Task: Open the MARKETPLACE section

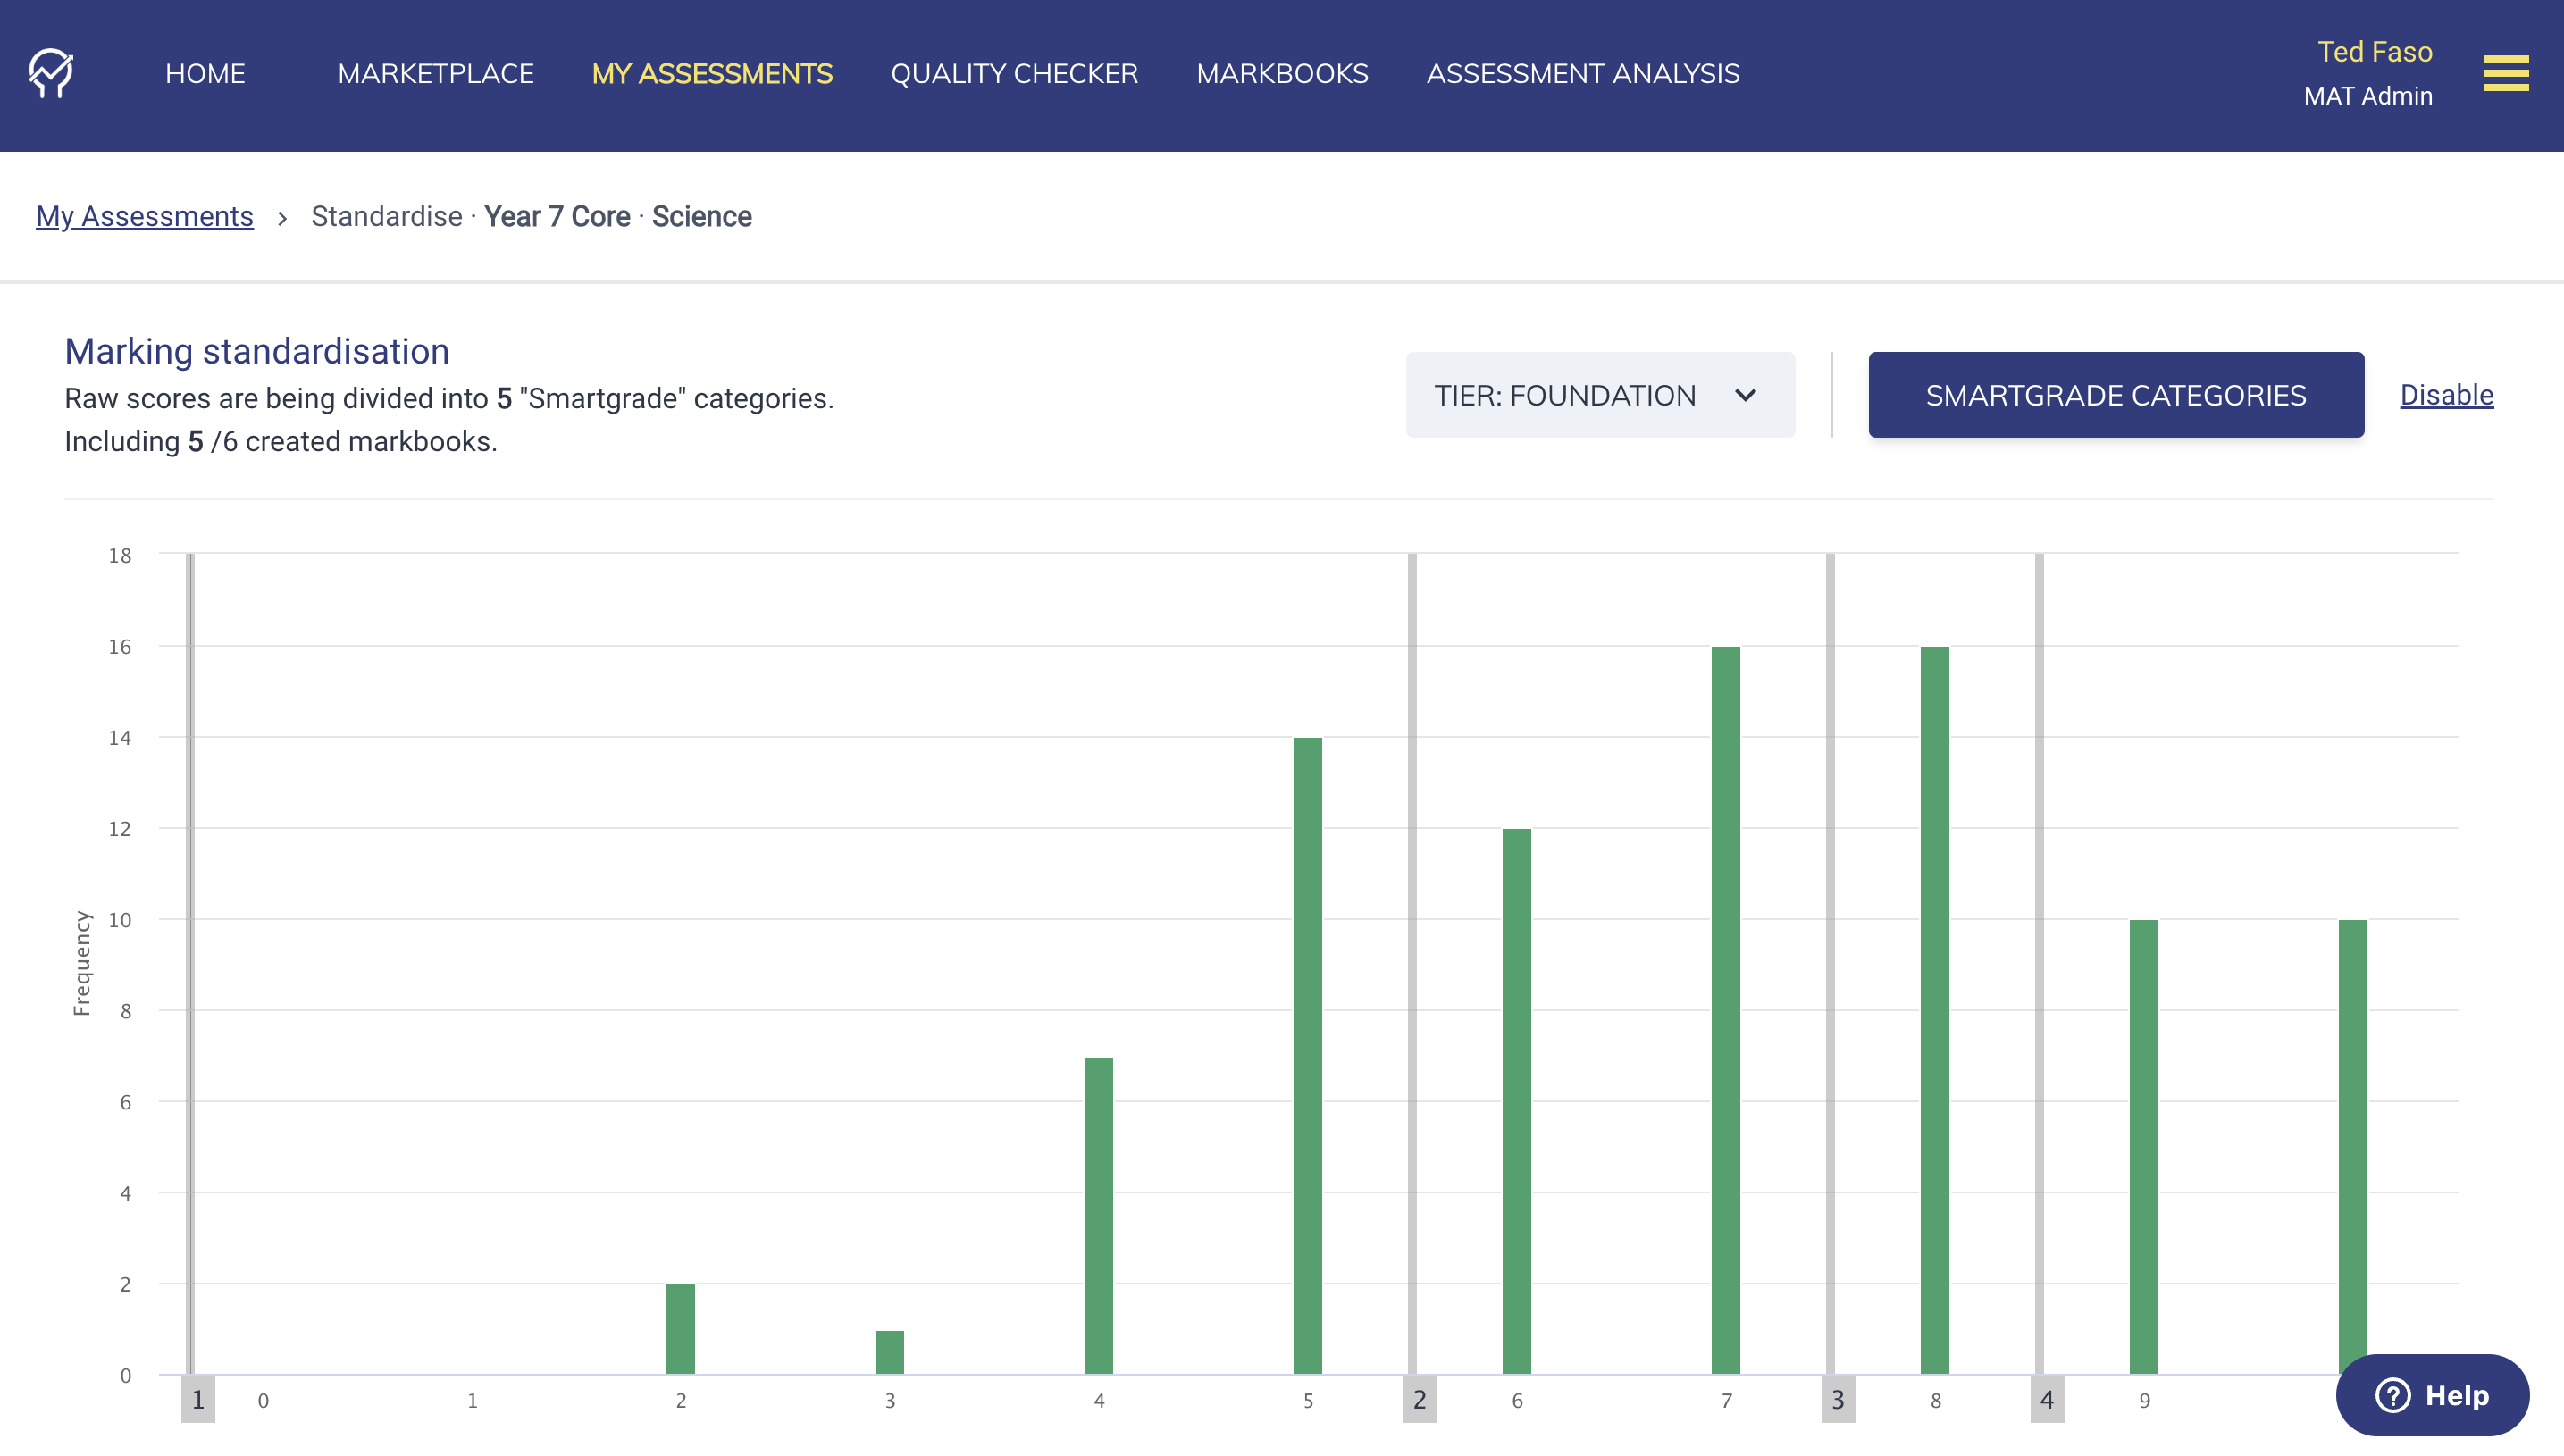Action: coord(435,73)
